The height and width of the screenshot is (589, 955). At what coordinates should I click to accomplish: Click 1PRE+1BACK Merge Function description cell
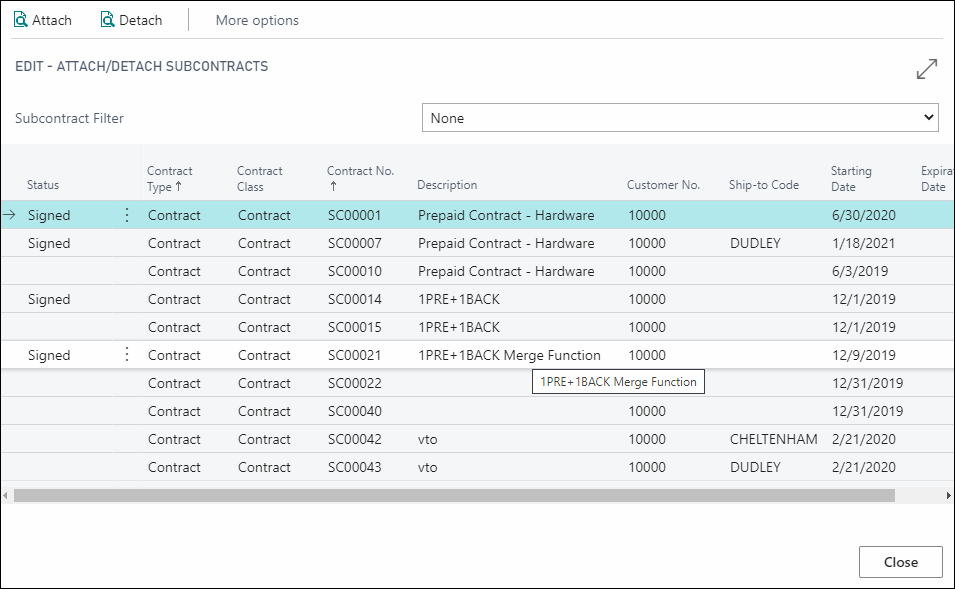[509, 355]
